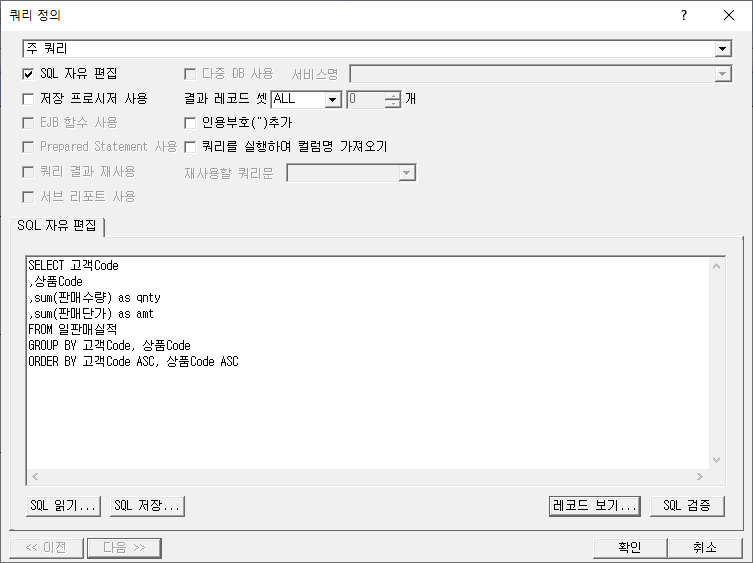
Task: Close the 쿼리 정의 dialog
Action: (x=729, y=15)
